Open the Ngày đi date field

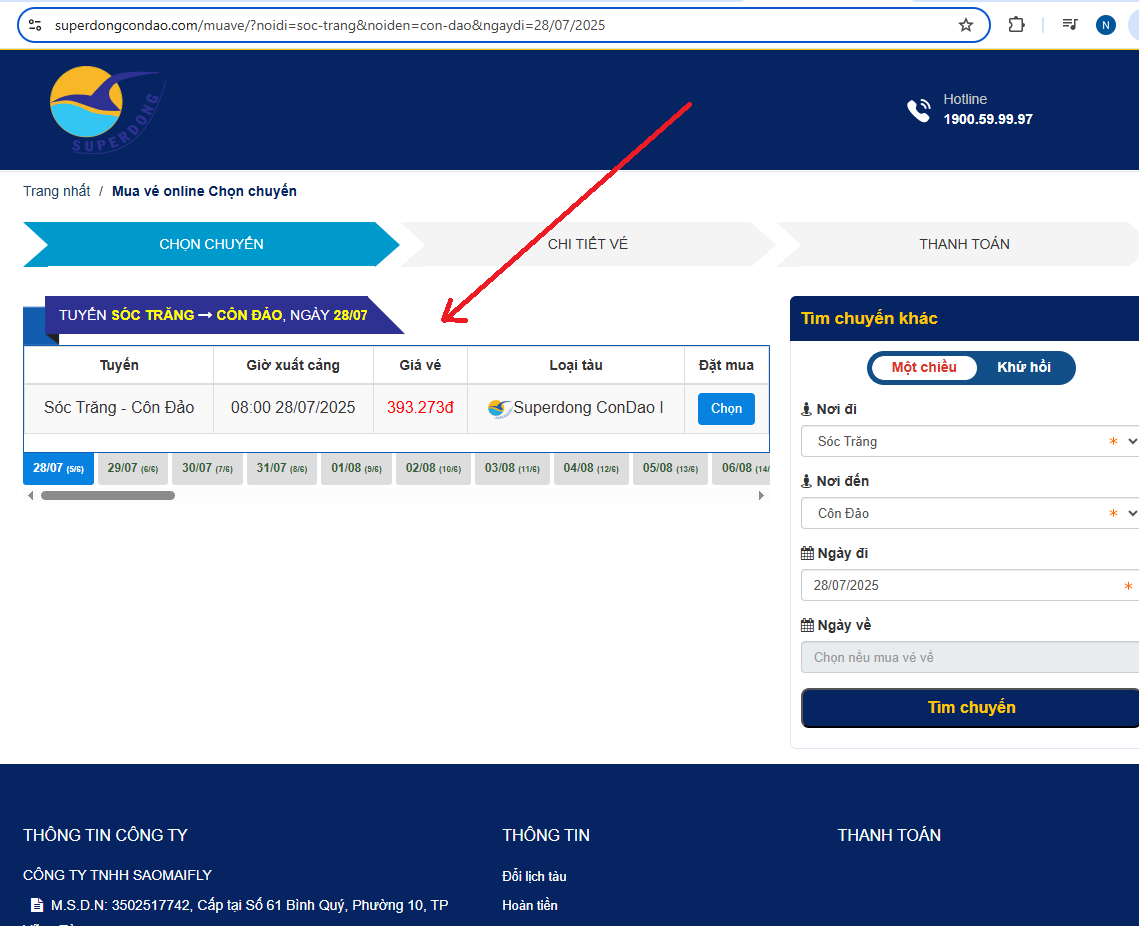970,585
